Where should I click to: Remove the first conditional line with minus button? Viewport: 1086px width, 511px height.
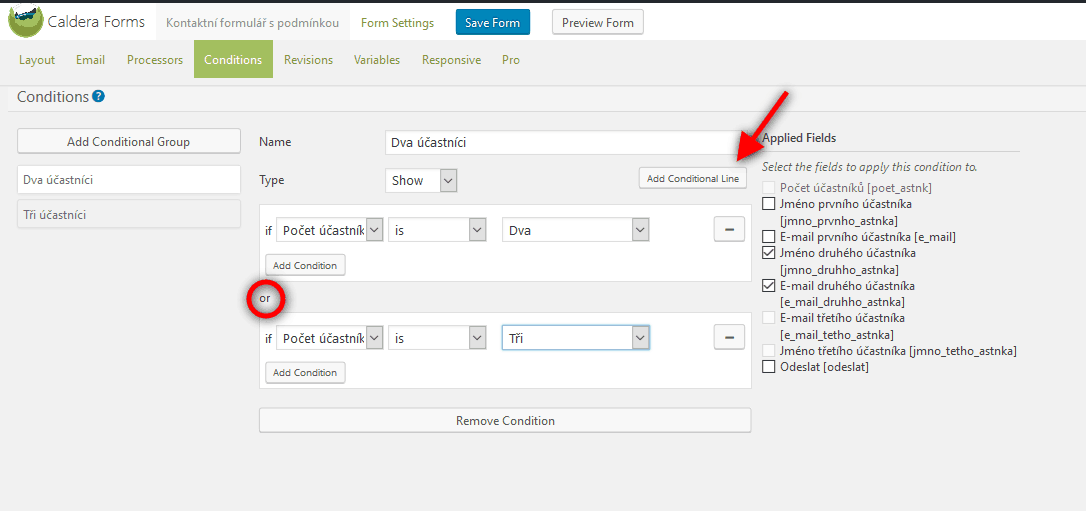728,230
